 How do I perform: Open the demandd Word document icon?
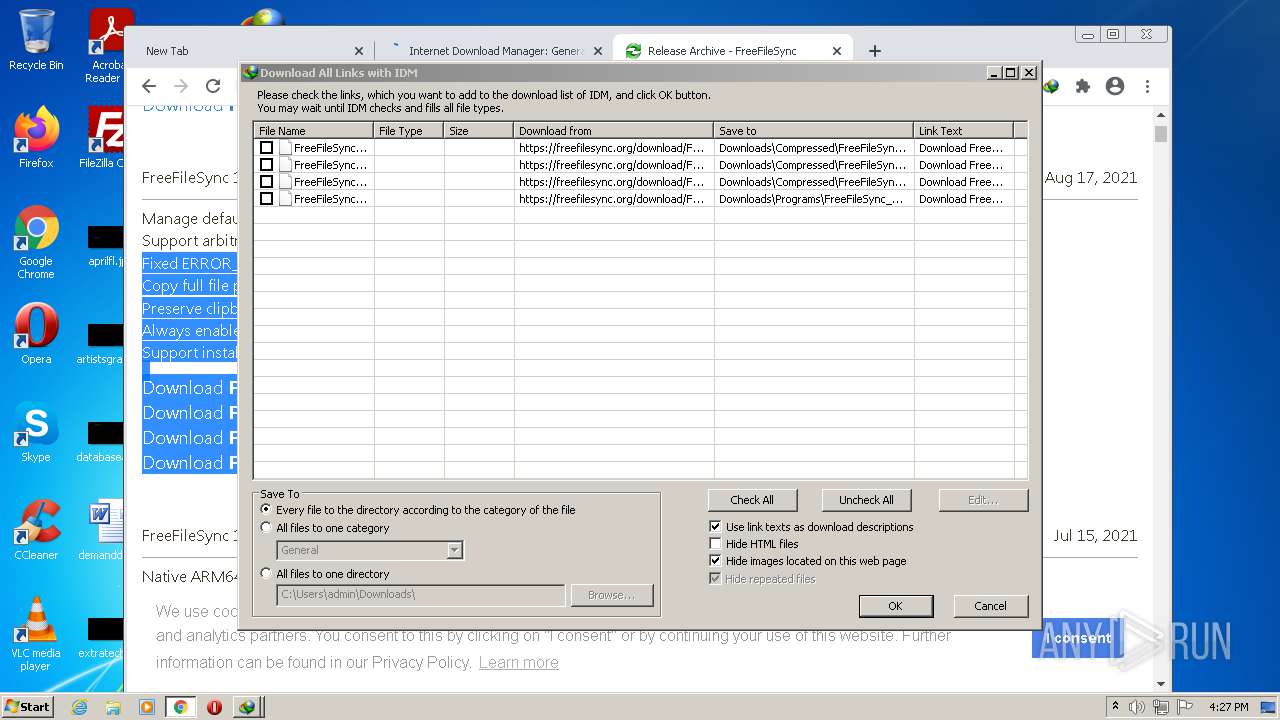point(104,530)
